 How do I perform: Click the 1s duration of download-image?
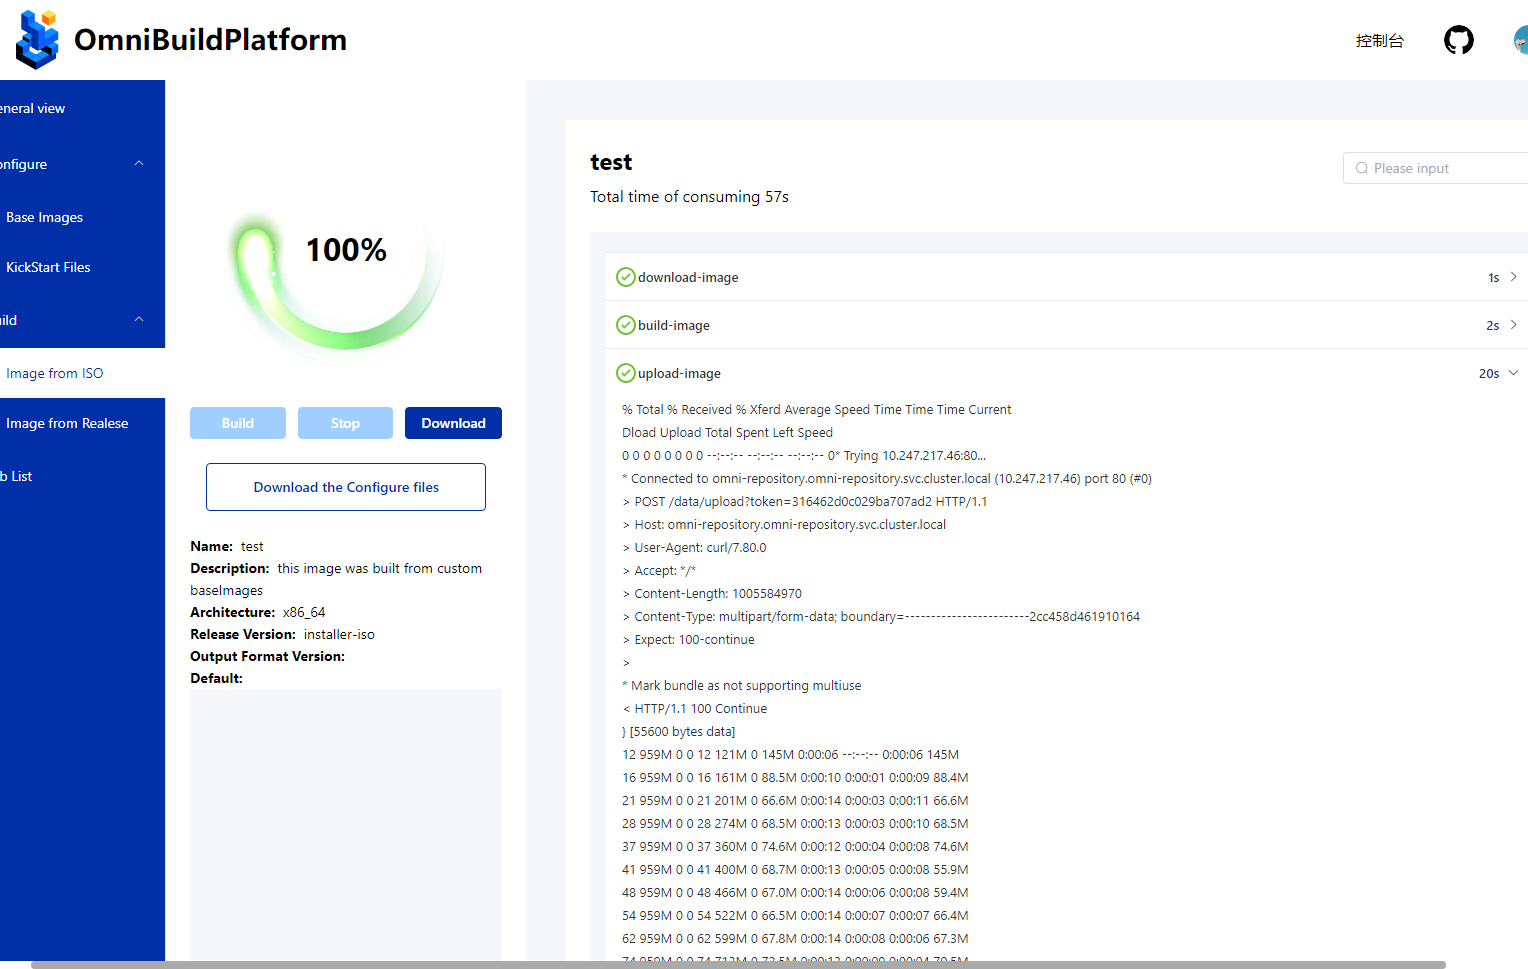[x=1493, y=278]
